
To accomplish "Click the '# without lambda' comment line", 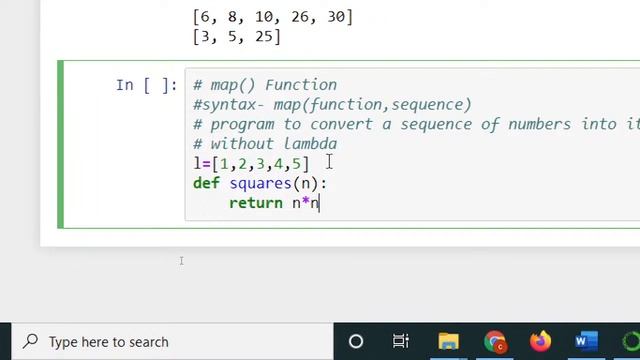I will coord(265,144).
